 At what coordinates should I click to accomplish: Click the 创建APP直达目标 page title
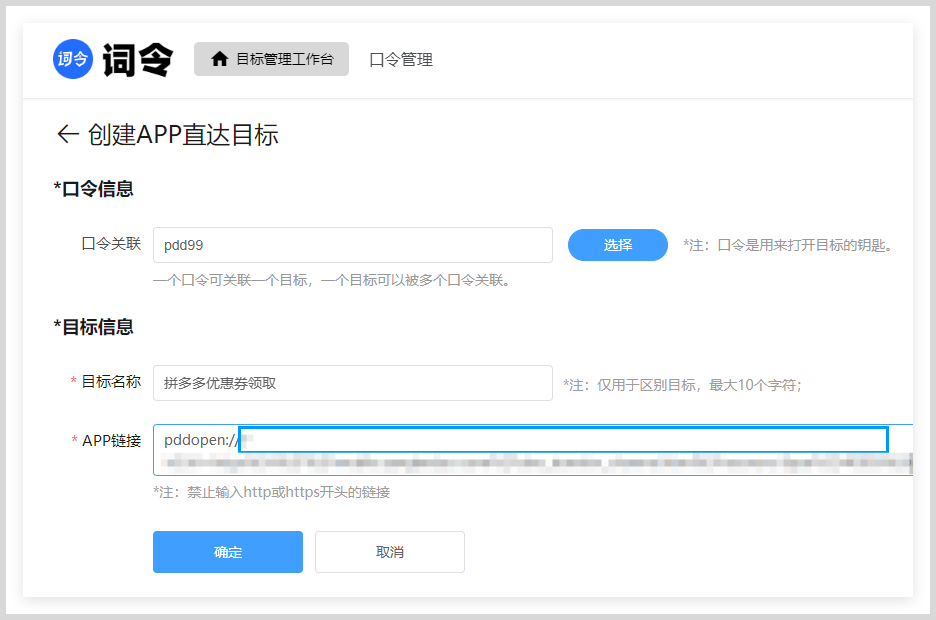(x=183, y=134)
